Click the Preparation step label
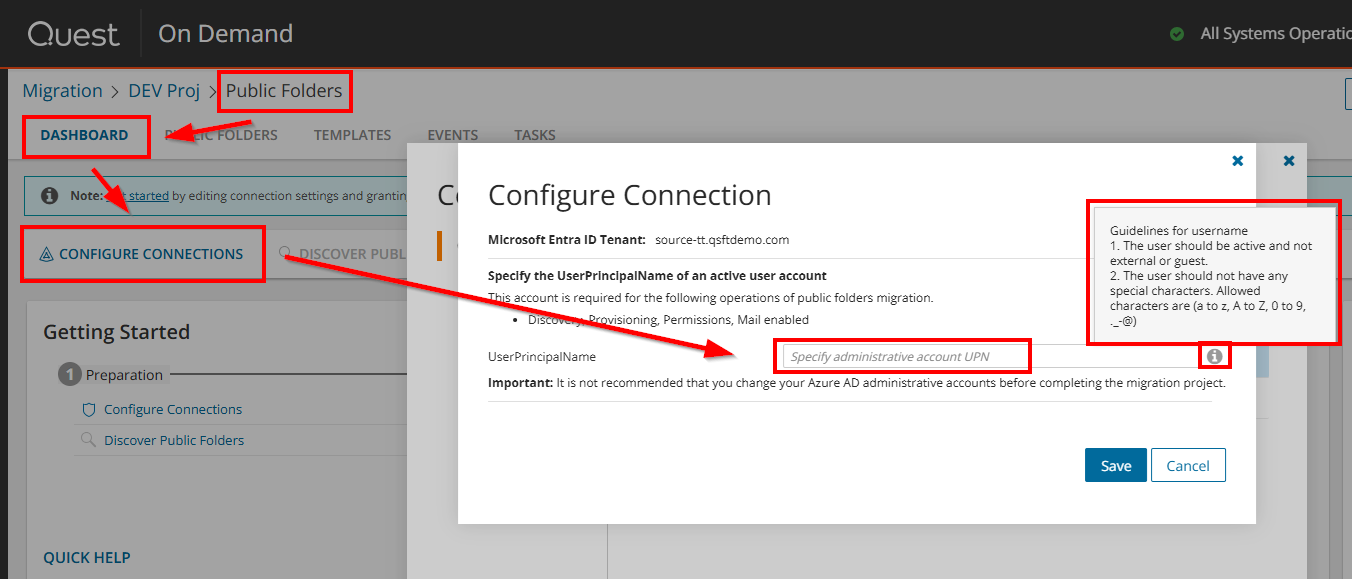The width and height of the screenshot is (1352, 579). (124, 375)
